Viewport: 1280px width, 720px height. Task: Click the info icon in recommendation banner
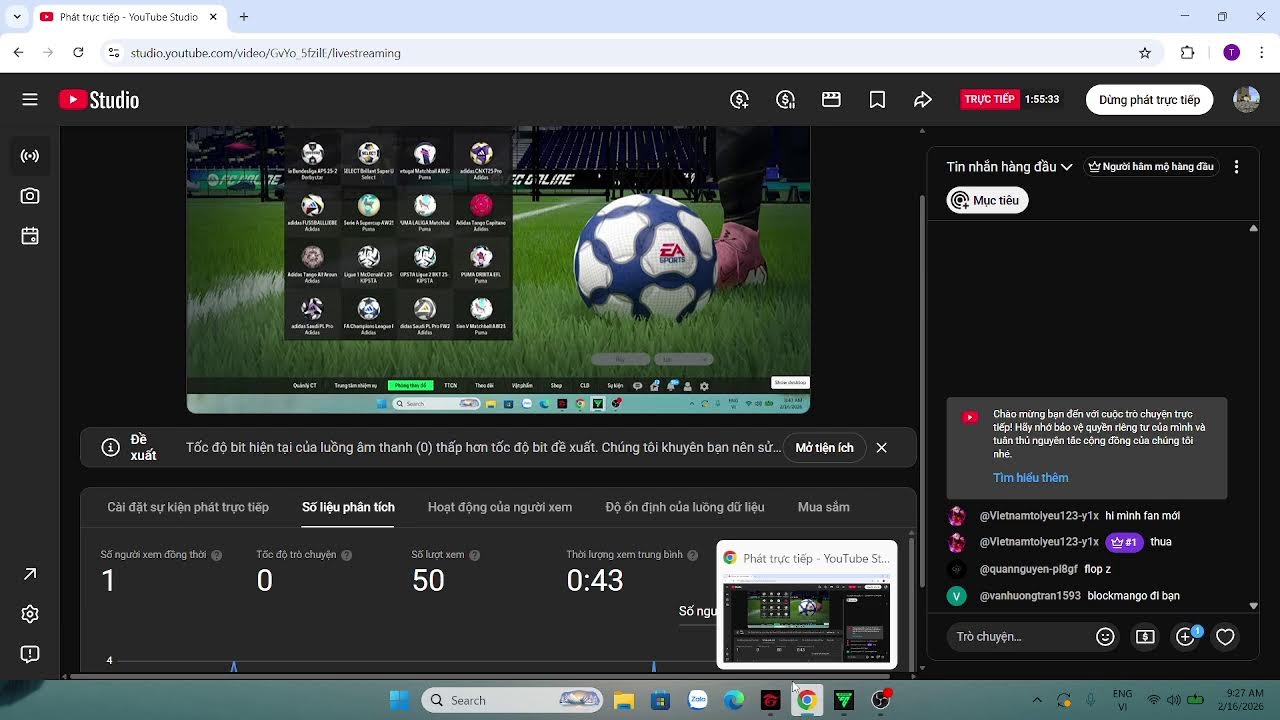111,448
